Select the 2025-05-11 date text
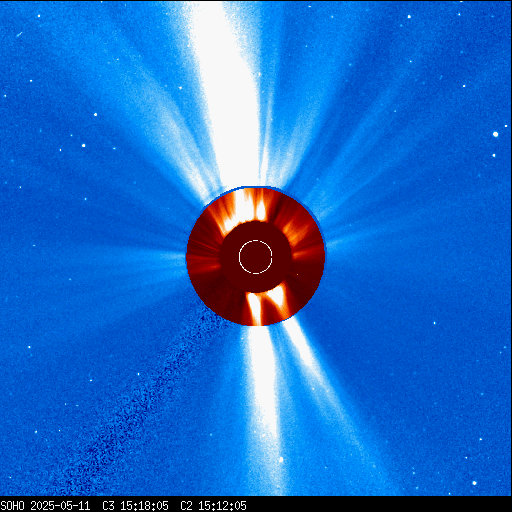This screenshot has width=512, height=512. click(x=60, y=506)
